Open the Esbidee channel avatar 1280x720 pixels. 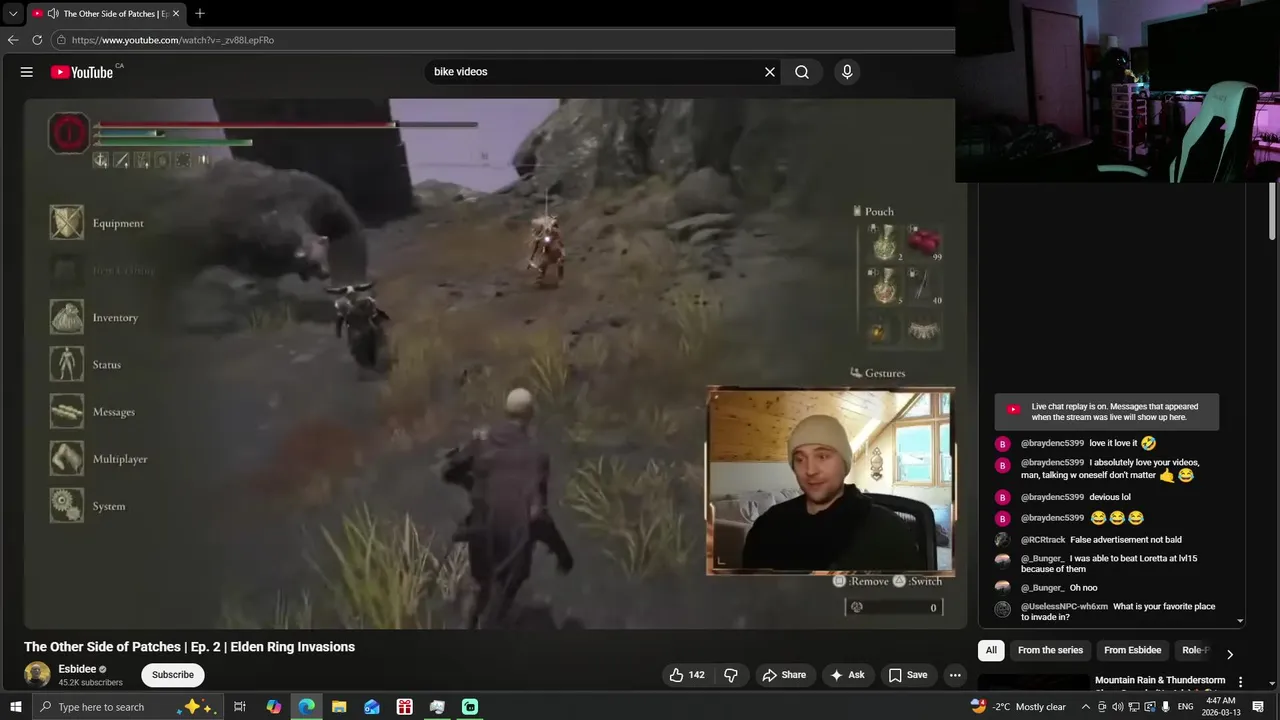(37, 675)
